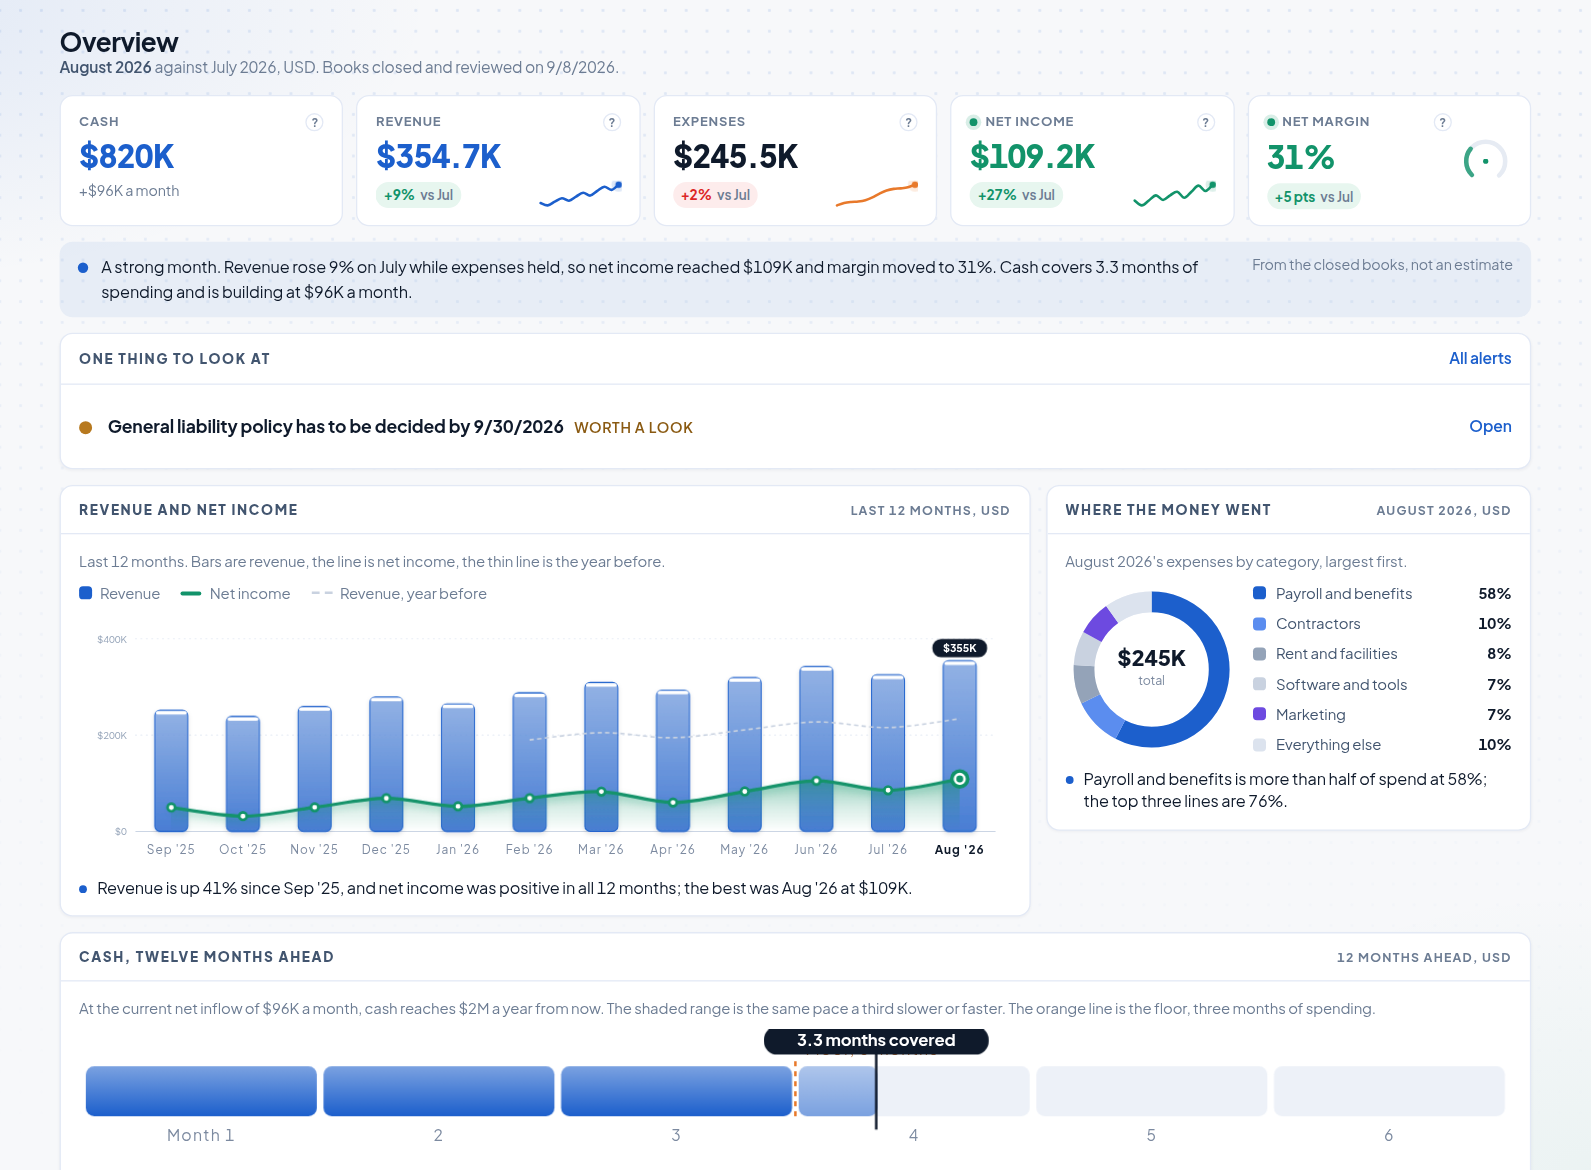Viewport: 1591px width, 1170px height.
Task: Click the +9% vs Jul revenue badge
Action: pos(418,195)
